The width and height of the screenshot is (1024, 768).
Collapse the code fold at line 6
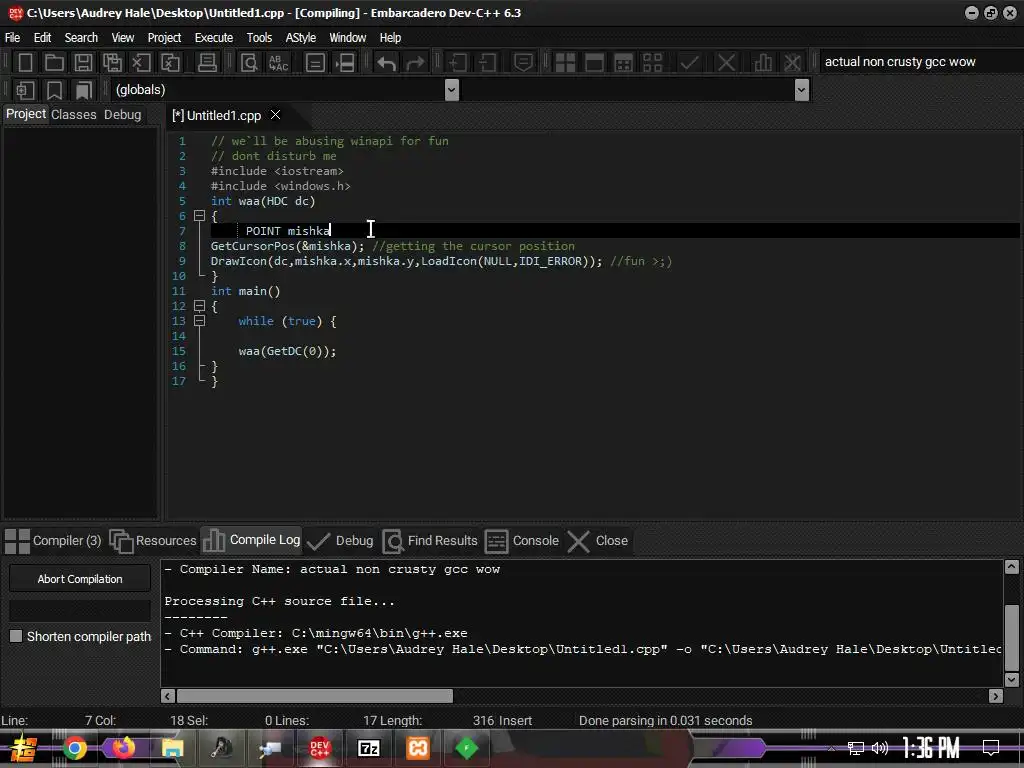coord(200,216)
